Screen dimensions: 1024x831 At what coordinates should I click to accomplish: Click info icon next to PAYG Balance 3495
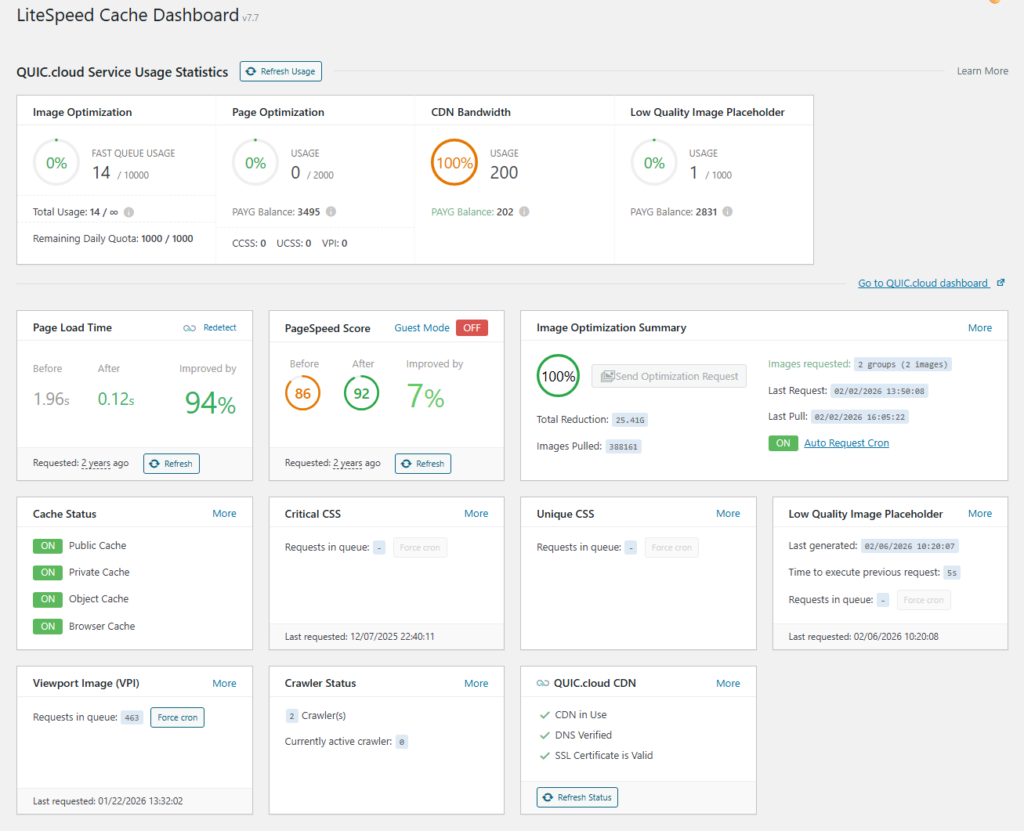(x=331, y=212)
